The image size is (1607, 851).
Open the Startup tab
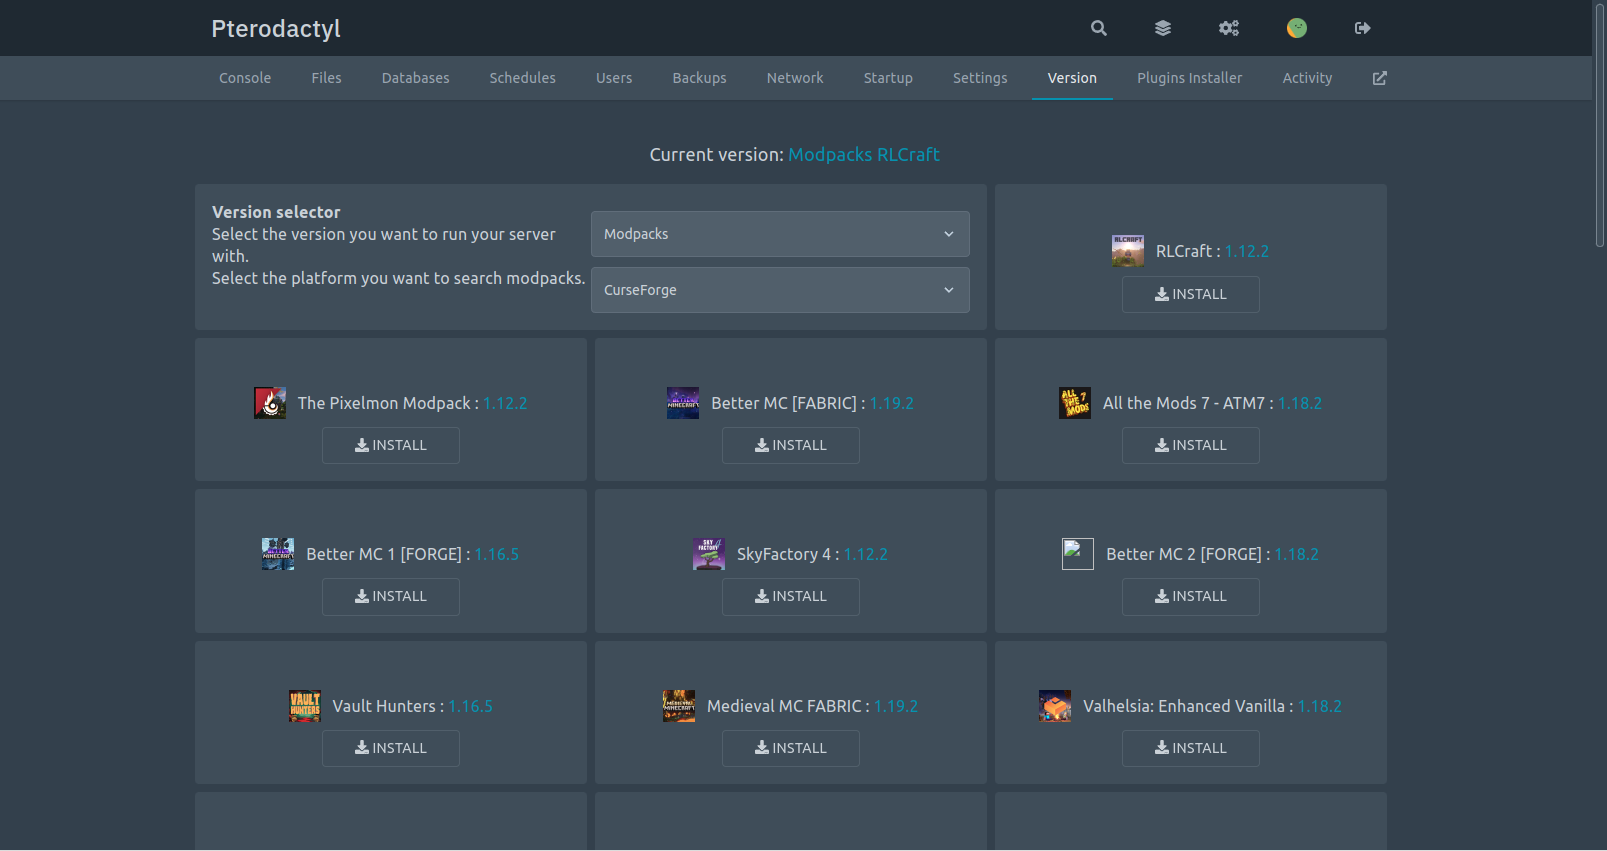click(x=888, y=78)
